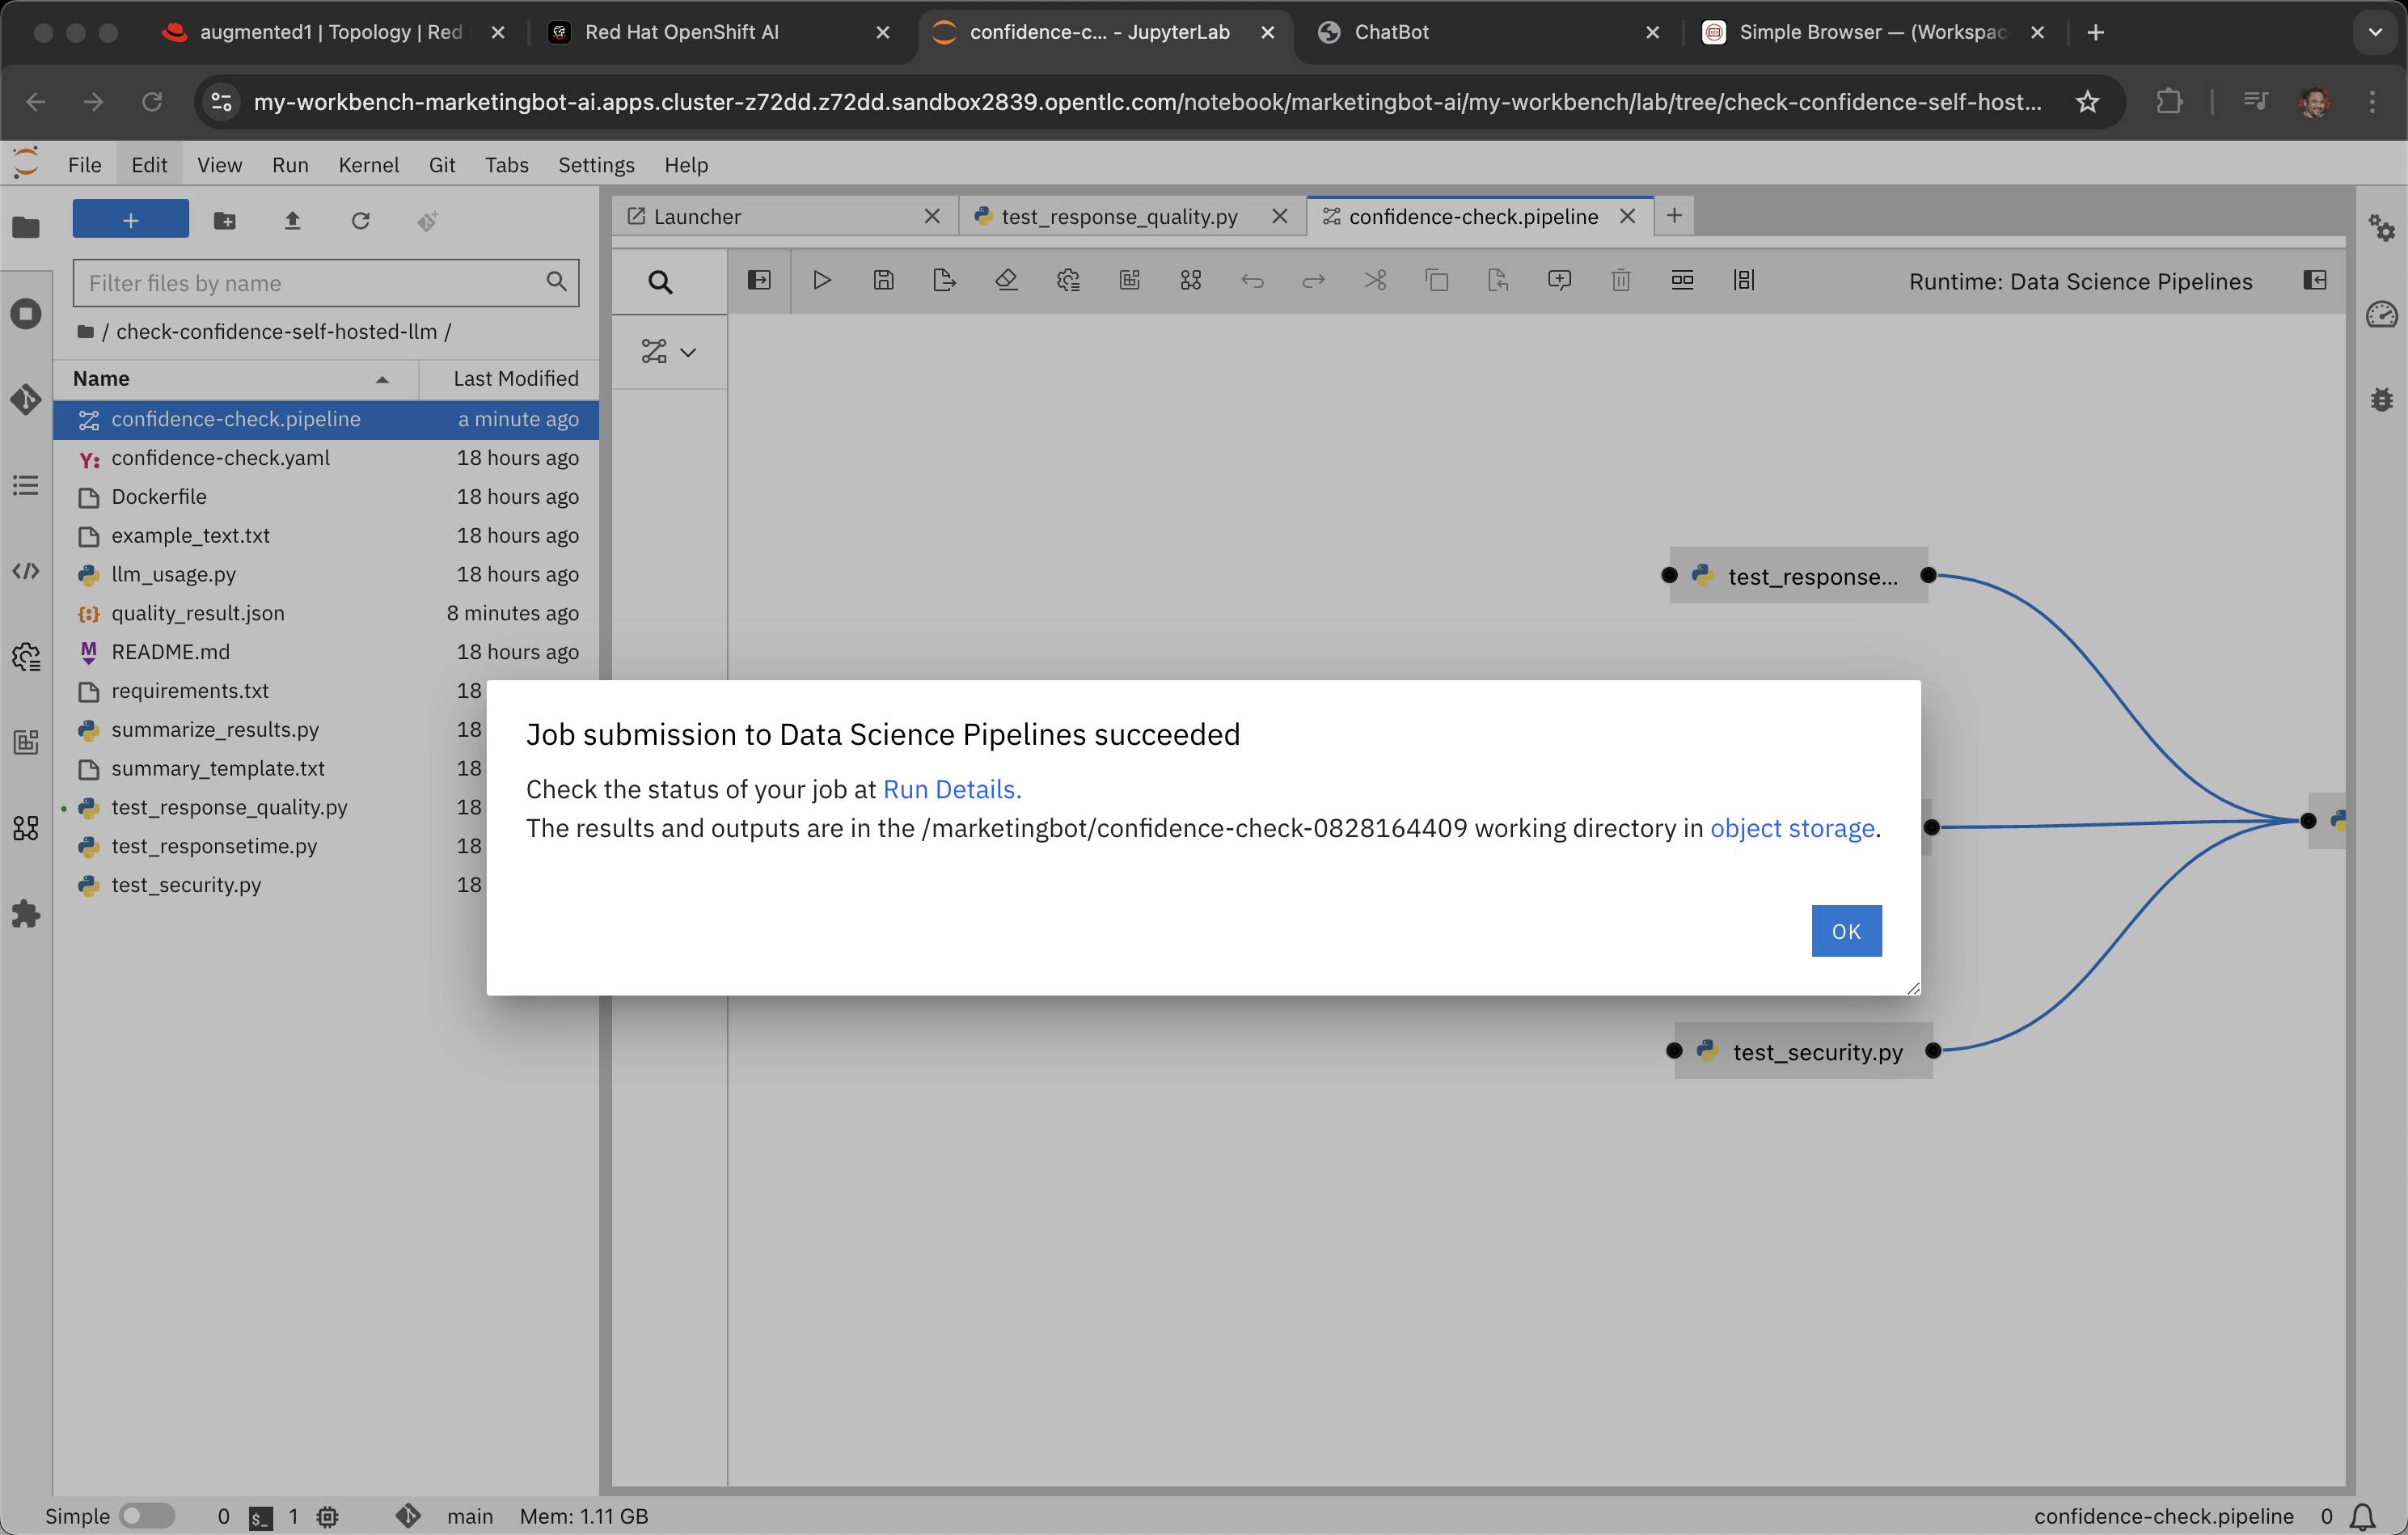Click the Run Pipeline play icon
This screenshot has width=2408, height=1535.
[821, 281]
